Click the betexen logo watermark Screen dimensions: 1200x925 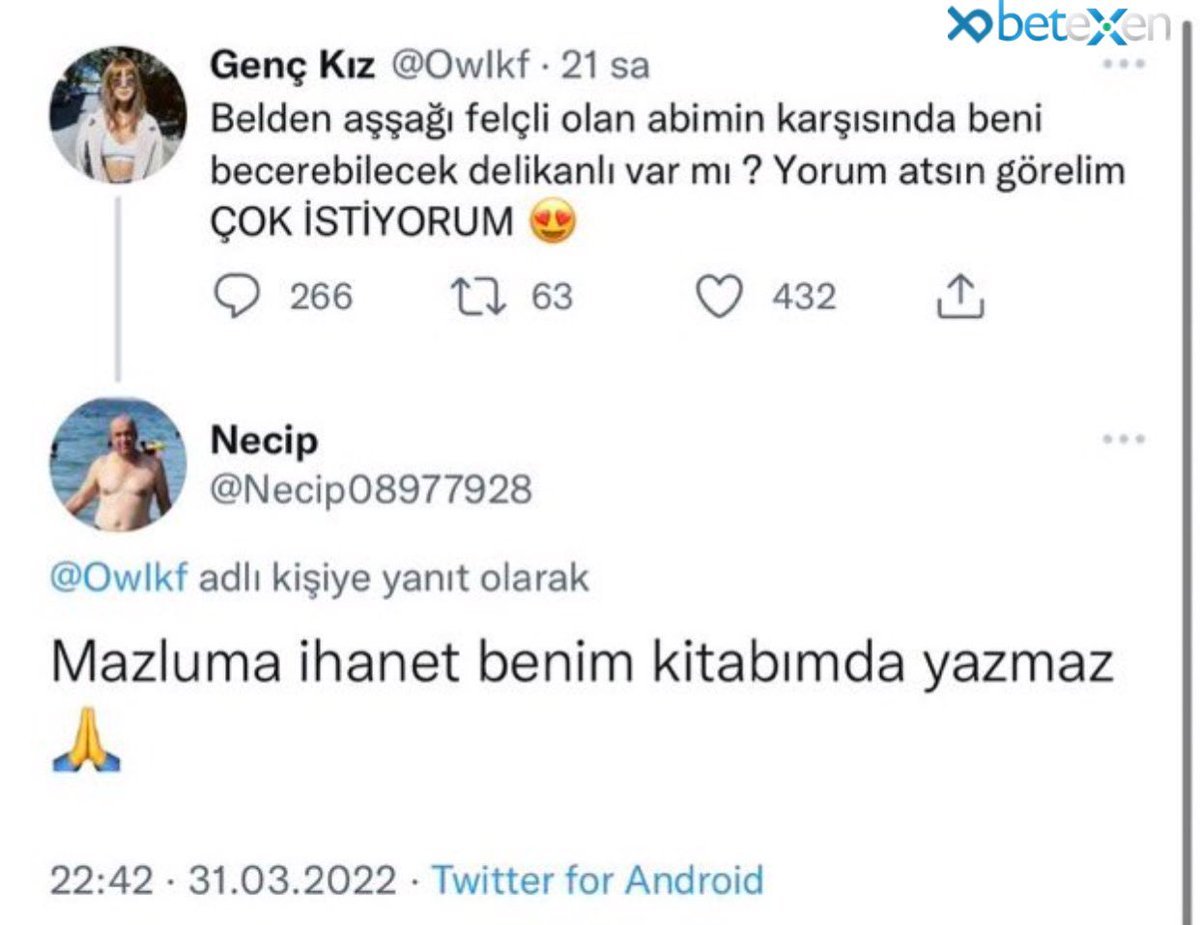point(1058,25)
